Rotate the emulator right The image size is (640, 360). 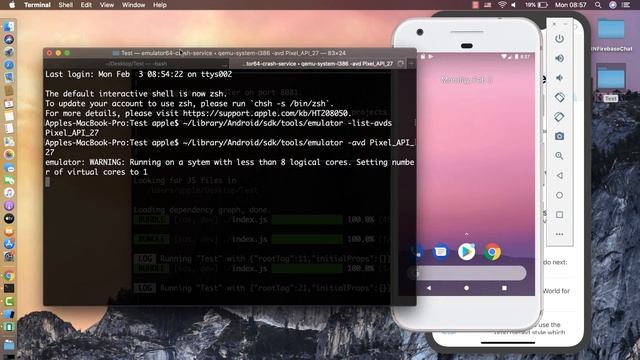tap(559, 117)
